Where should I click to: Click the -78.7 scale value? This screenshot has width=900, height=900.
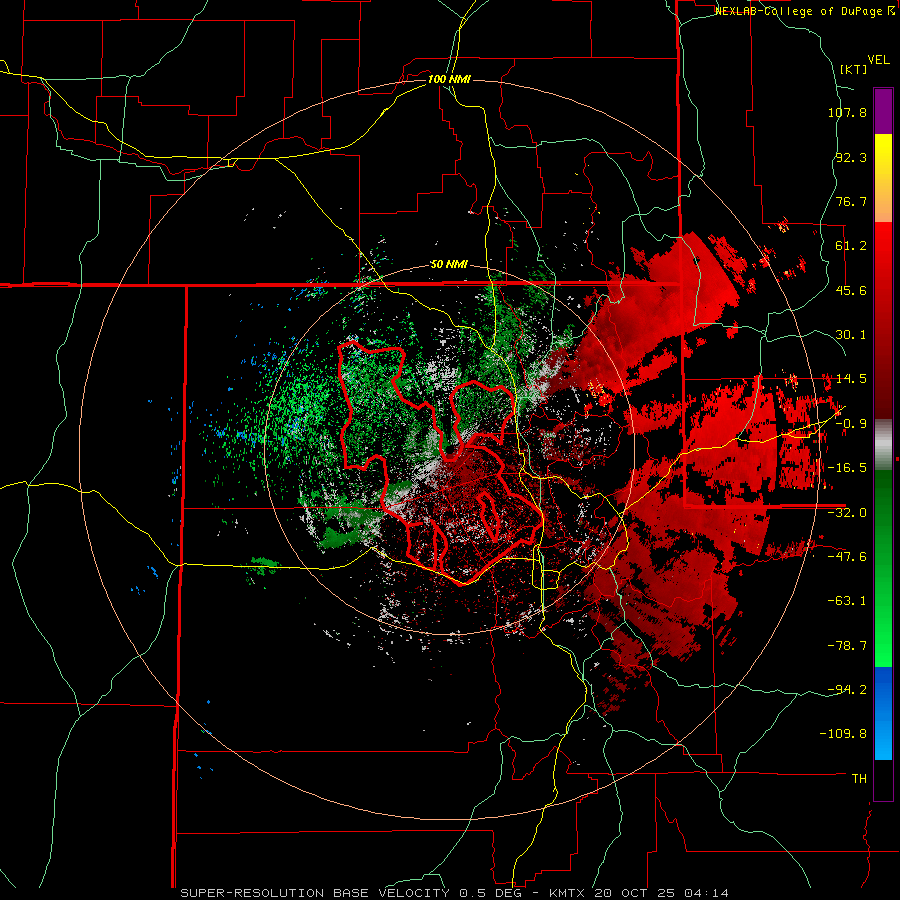pyautogui.click(x=847, y=646)
